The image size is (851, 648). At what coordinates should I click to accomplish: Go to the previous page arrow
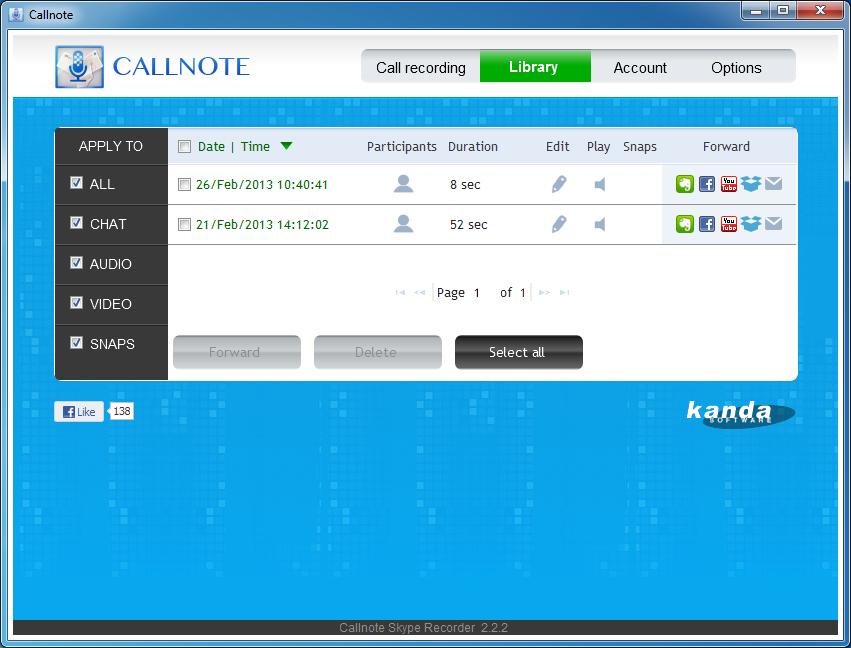(419, 293)
